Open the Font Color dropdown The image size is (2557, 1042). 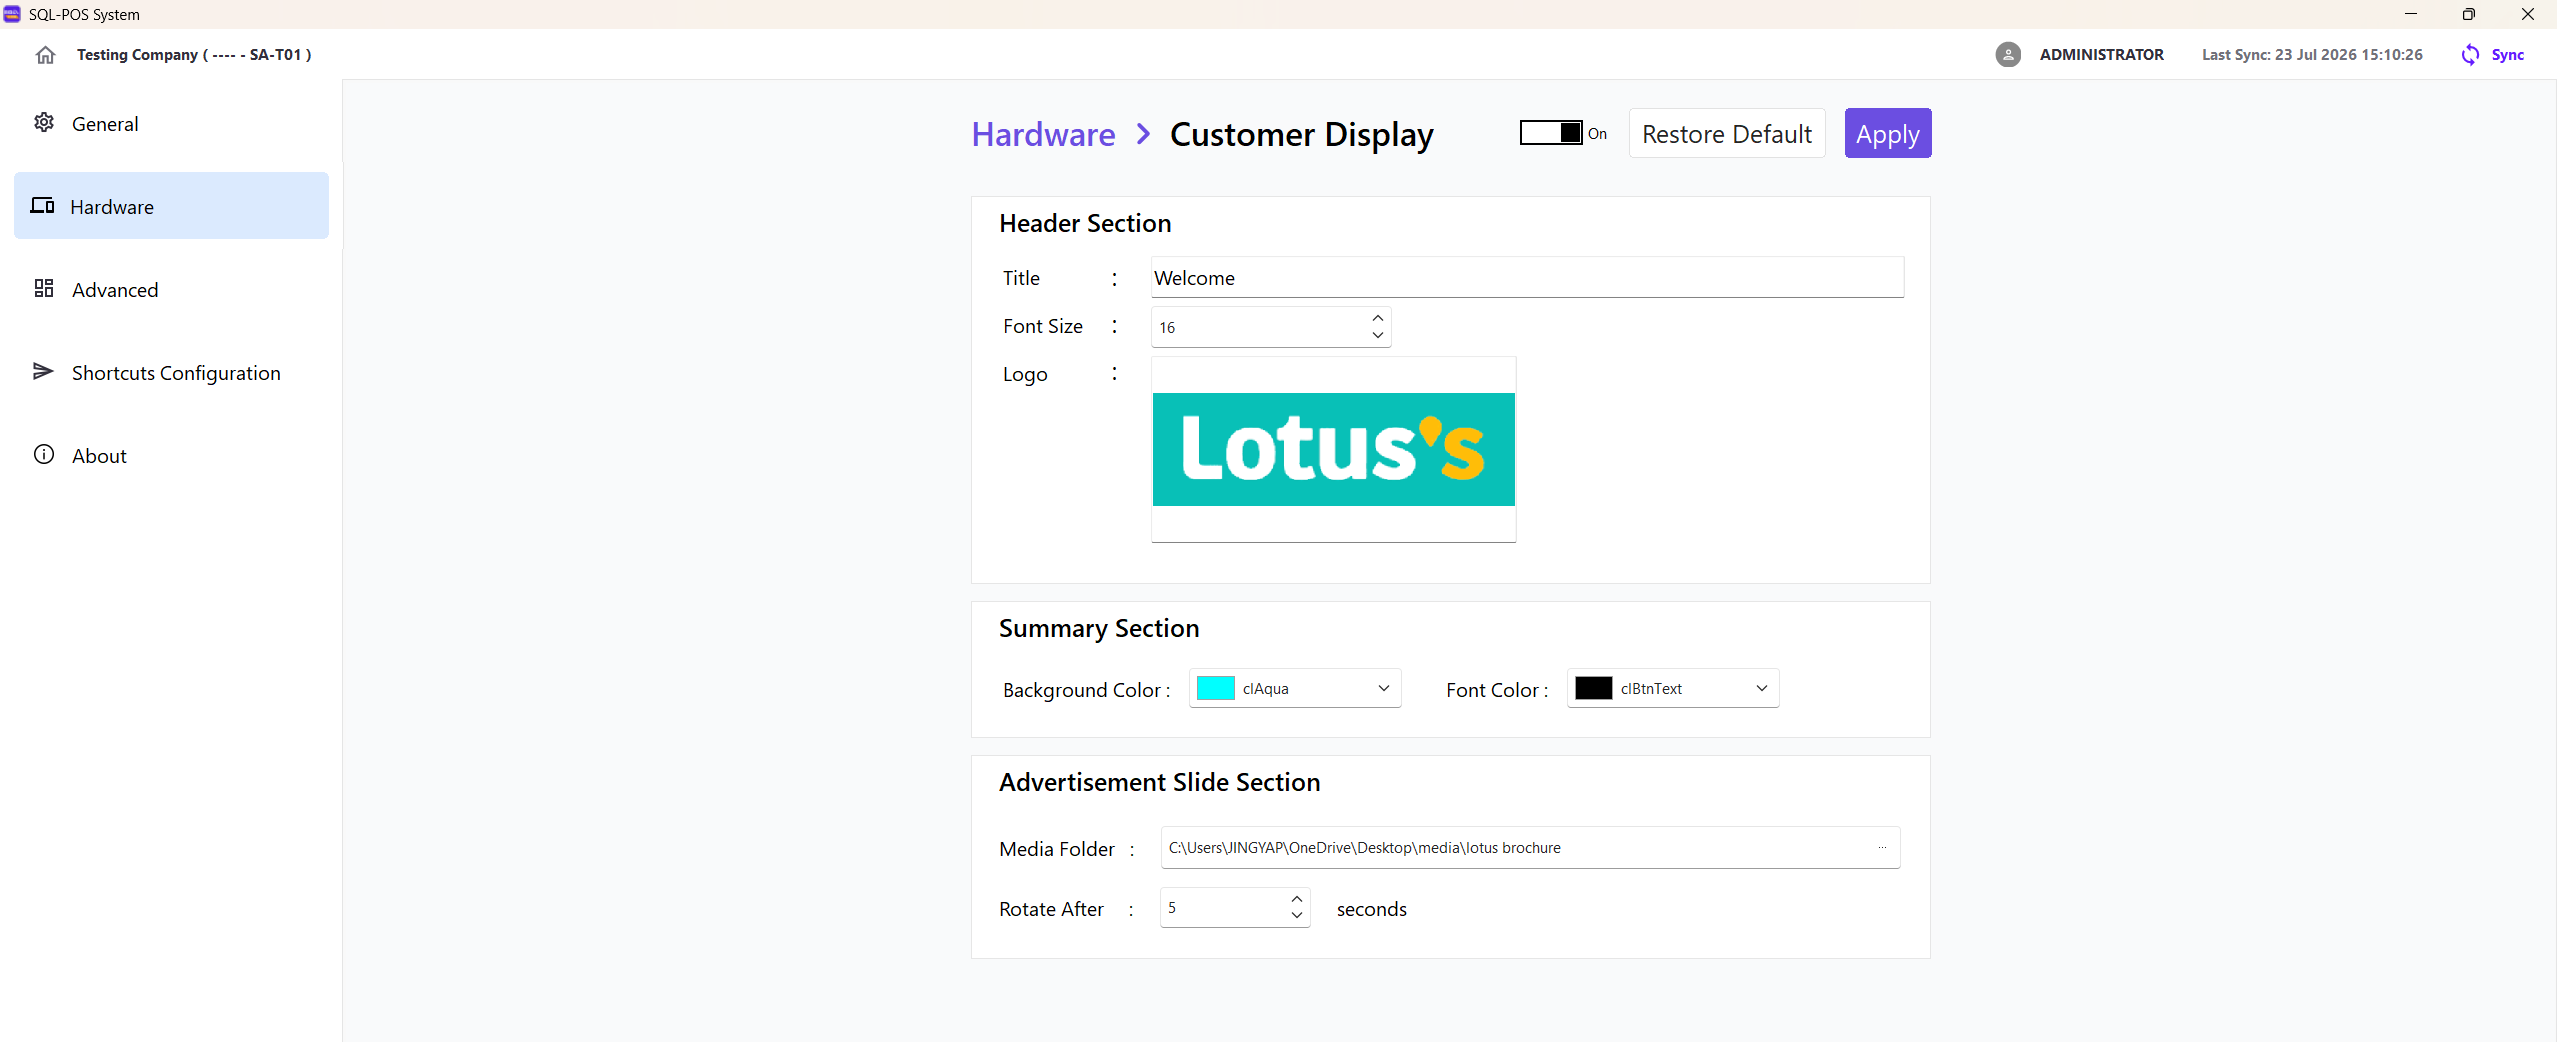pos(1762,688)
